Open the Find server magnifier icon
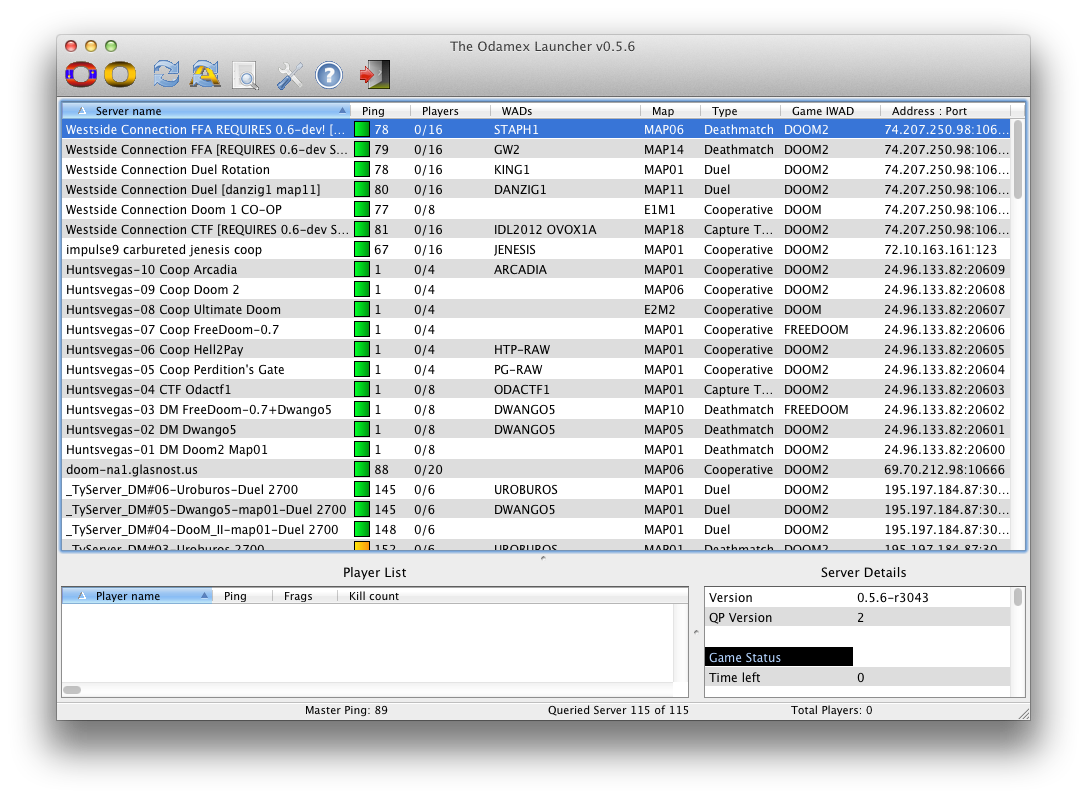The height and width of the screenshot is (799, 1087). tap(245, 75)
